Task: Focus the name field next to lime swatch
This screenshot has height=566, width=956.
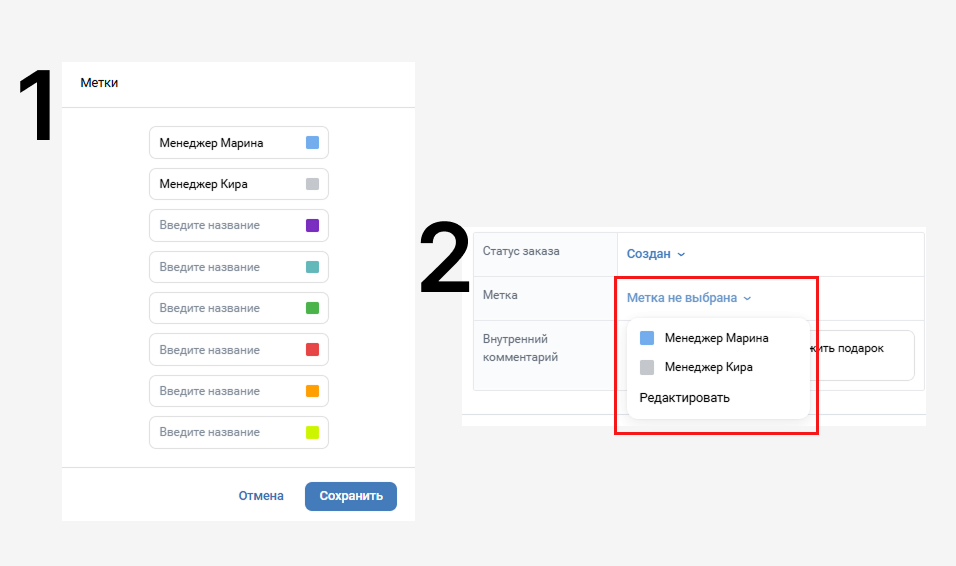Action: (239, 432)
